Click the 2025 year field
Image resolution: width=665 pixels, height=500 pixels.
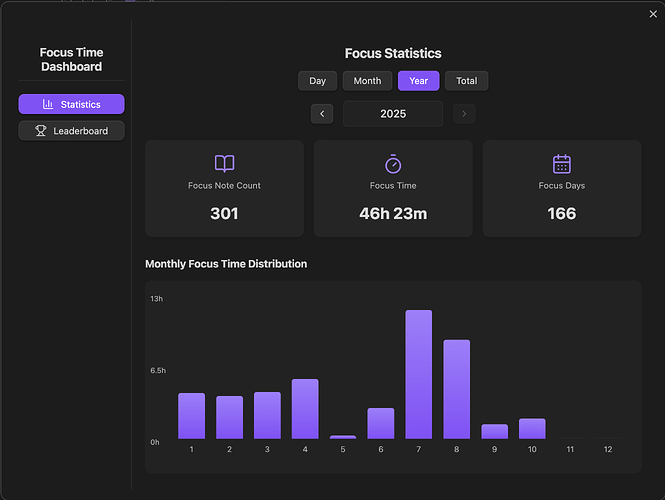pyautogui.click(x=393, y=114)
